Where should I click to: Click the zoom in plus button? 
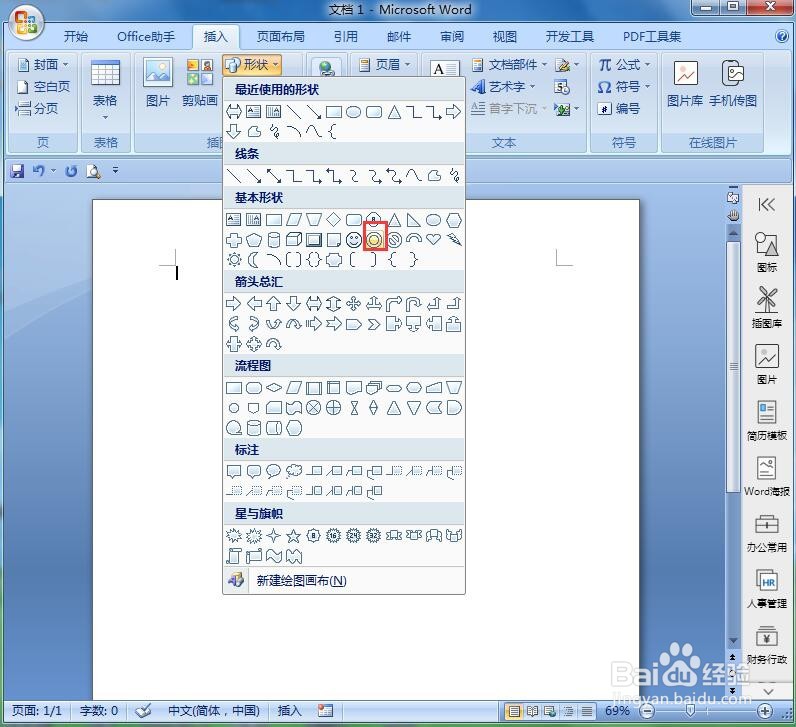(x=765, y=711)
